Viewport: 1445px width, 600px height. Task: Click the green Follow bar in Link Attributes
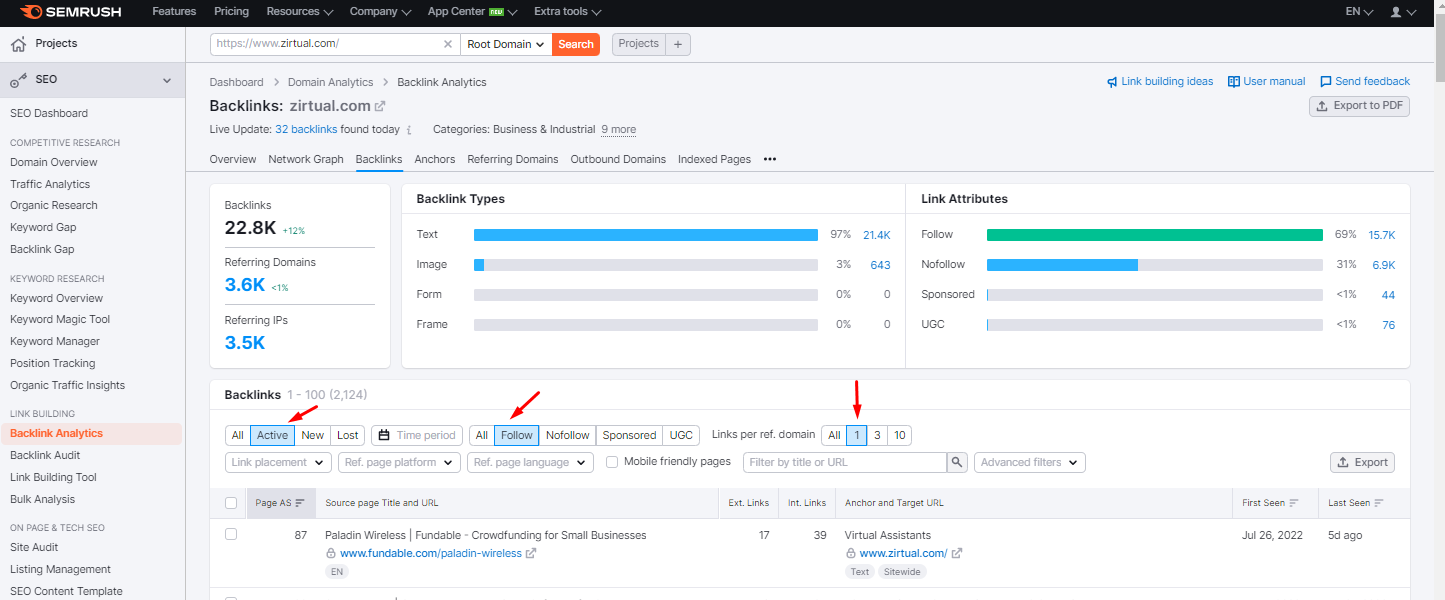tap(1155, 235)
